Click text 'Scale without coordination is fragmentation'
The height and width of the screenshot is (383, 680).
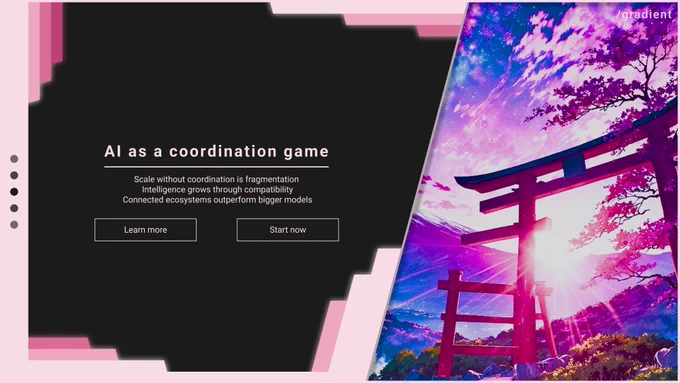216,179
